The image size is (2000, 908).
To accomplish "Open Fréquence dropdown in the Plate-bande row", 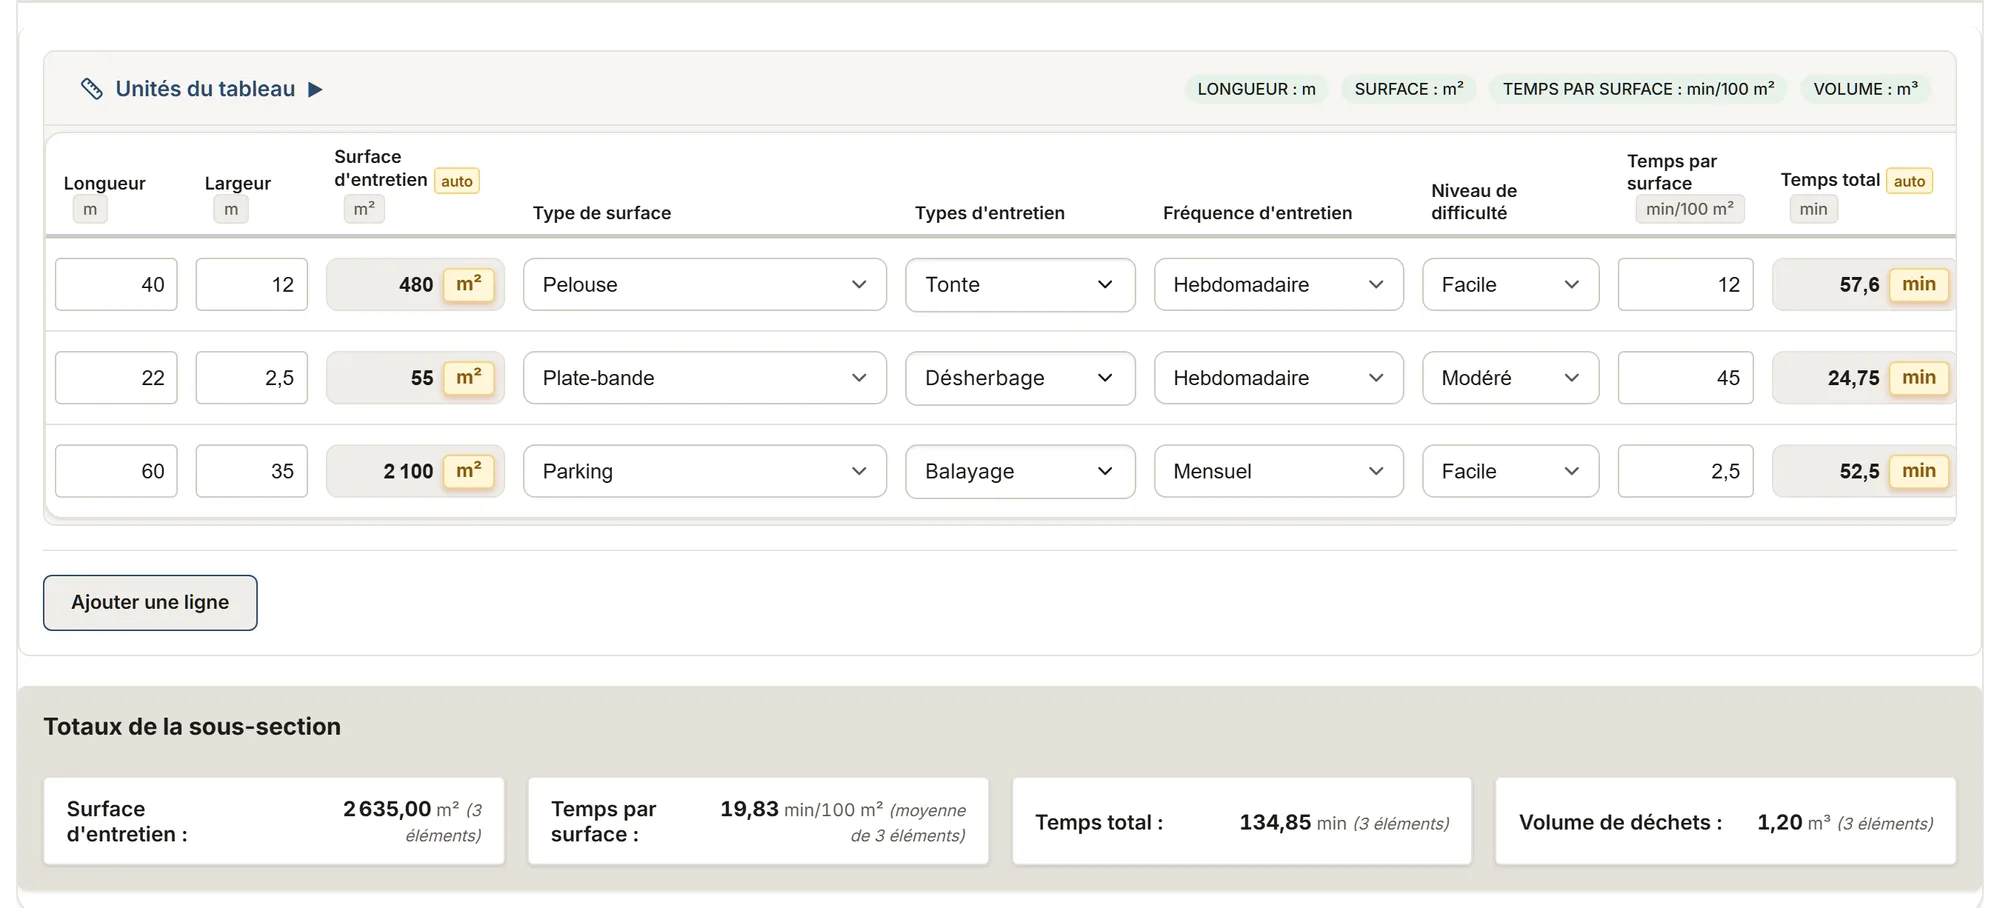I will [x=1279, y=378].
